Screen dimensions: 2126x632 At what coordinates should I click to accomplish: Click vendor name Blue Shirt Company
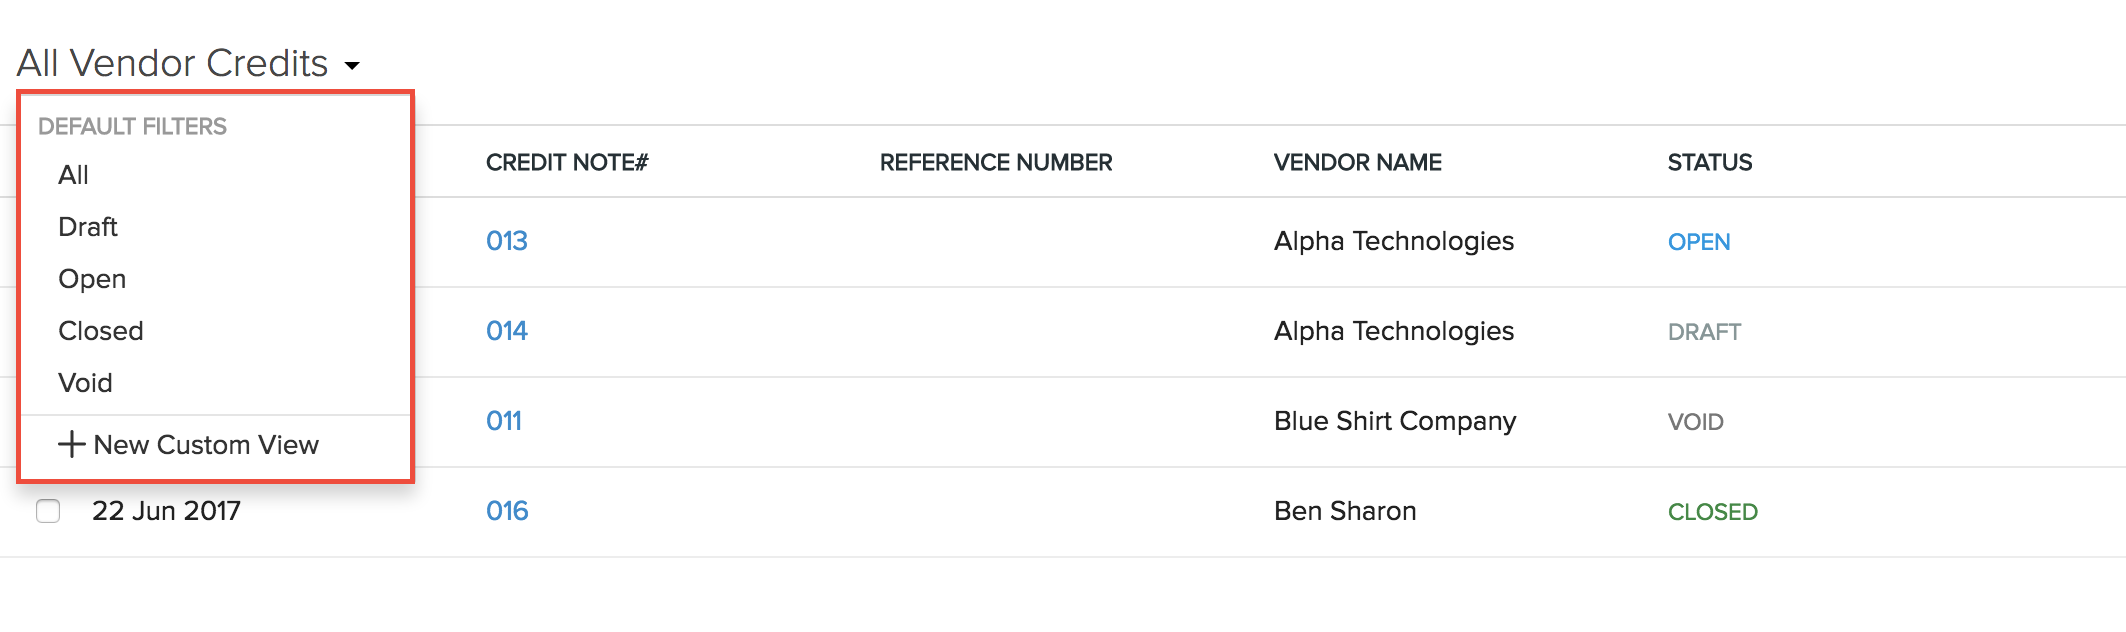point(1394,421)
